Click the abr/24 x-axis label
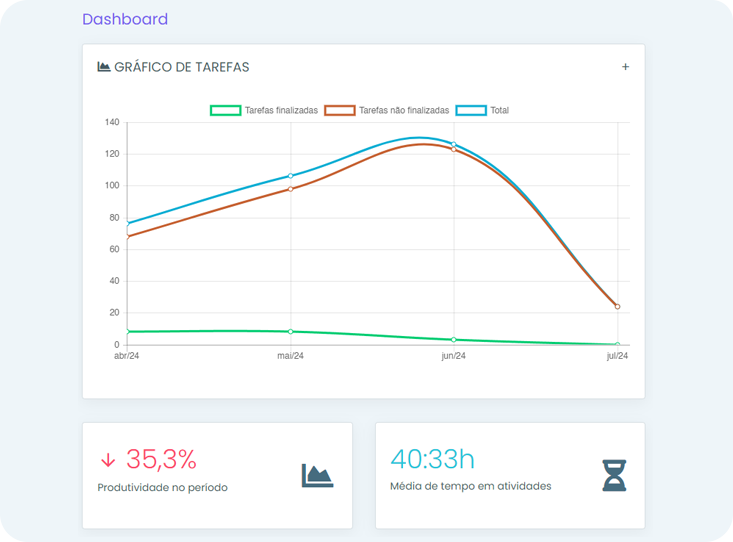The height and width of the screenshot is (542, 733). point(126,356)
